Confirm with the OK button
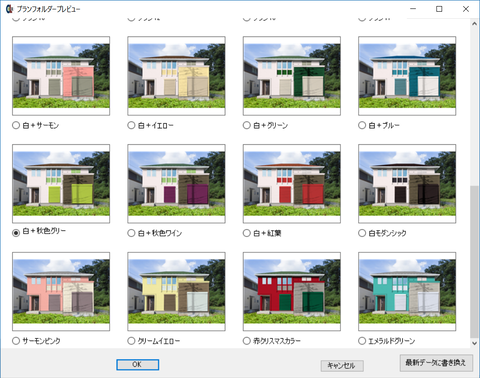 pos(138,365)
